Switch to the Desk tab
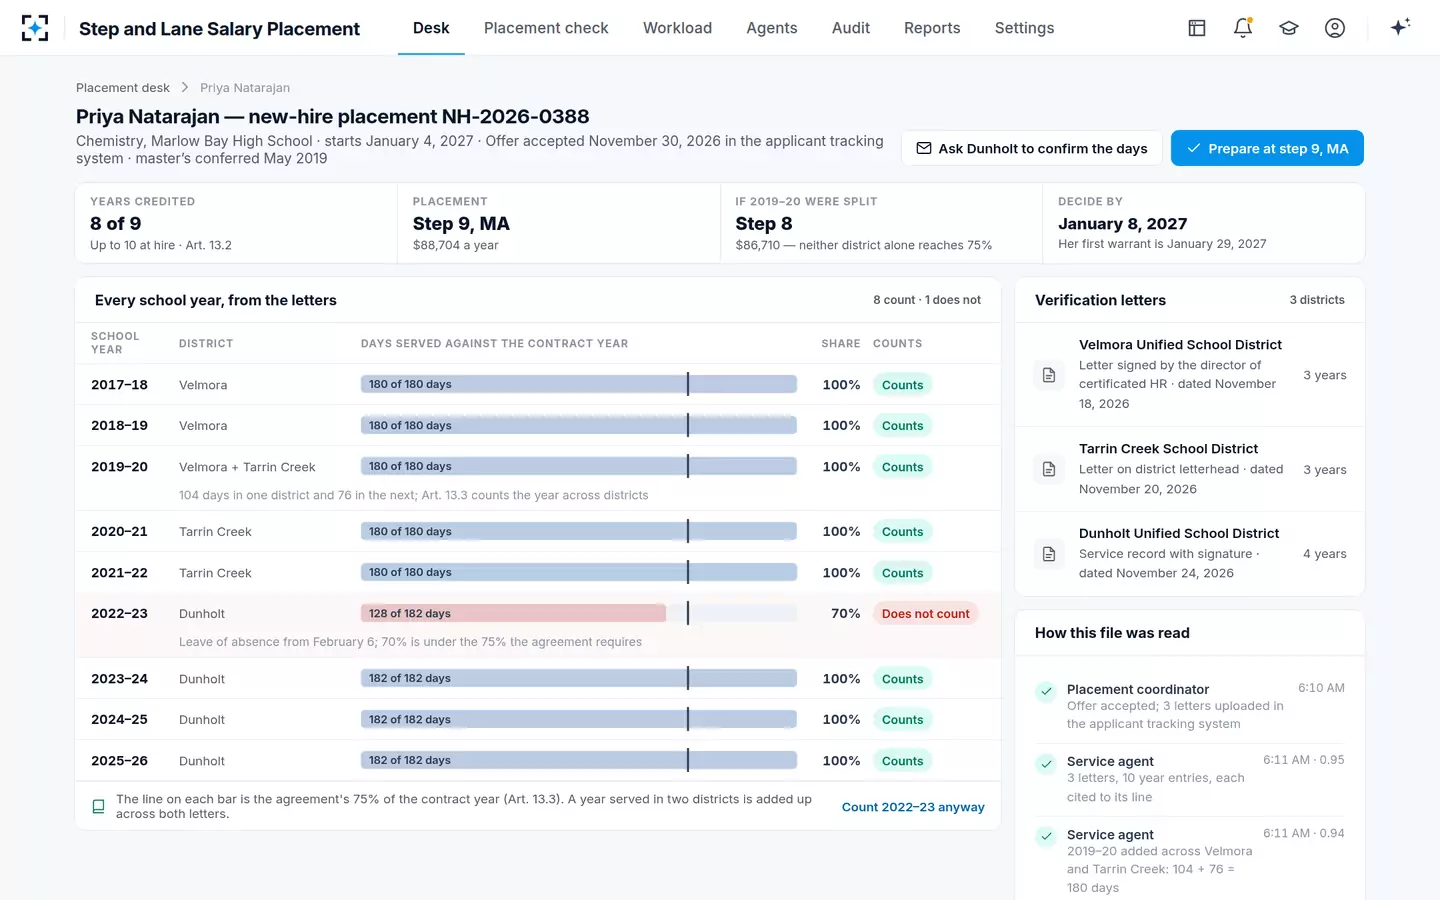This screenshot has width=1440, height=900. pyautogui.click(x=431, y=28)
